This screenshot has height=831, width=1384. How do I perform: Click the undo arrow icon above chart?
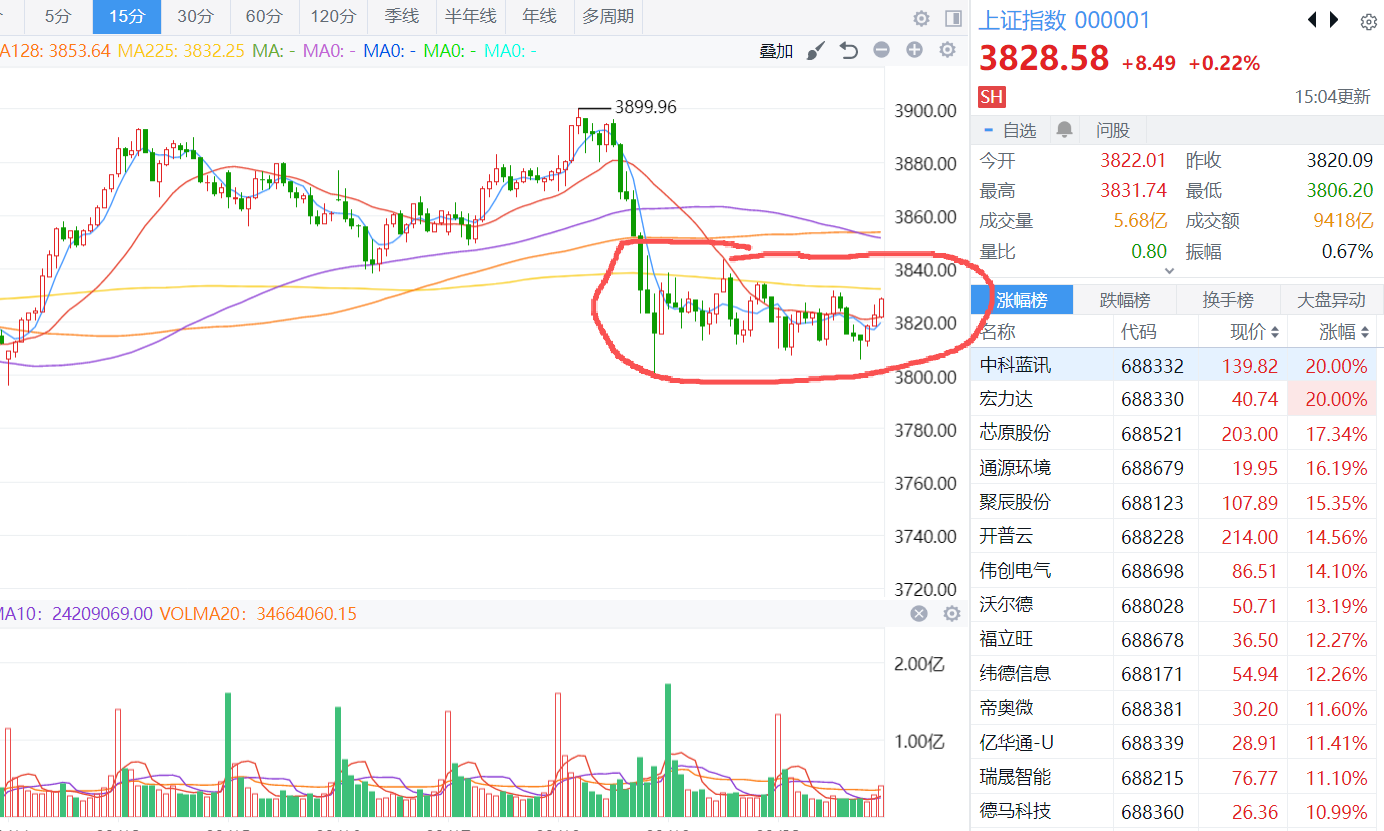(849, 50)
